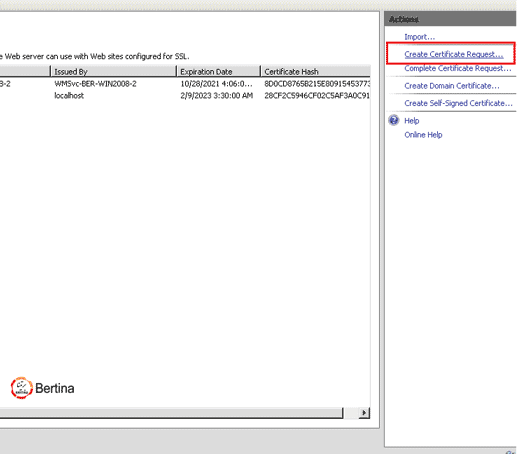Viewport: 518px width, 454px height.
Task: Open Create Self-Signed Certificate…
Action: [x=458, y=103]
